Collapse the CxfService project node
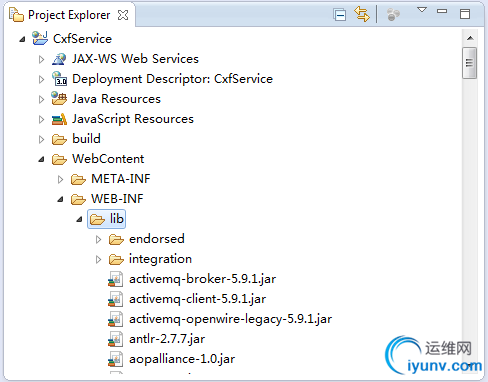Screen dimensions: 488x382 click(22, 39)
